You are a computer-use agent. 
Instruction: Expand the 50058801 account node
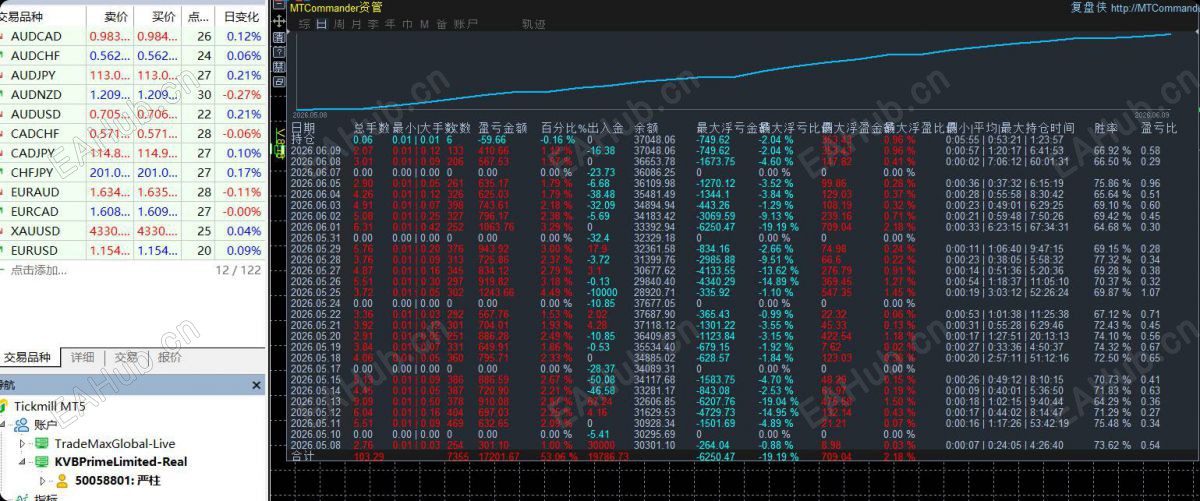coord(42,481)
